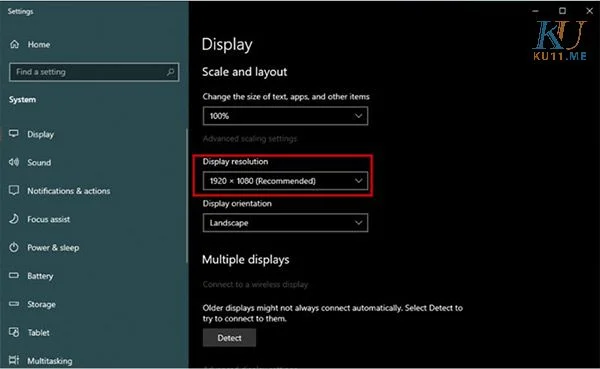Go to Multitasking settings

[49, 361]
